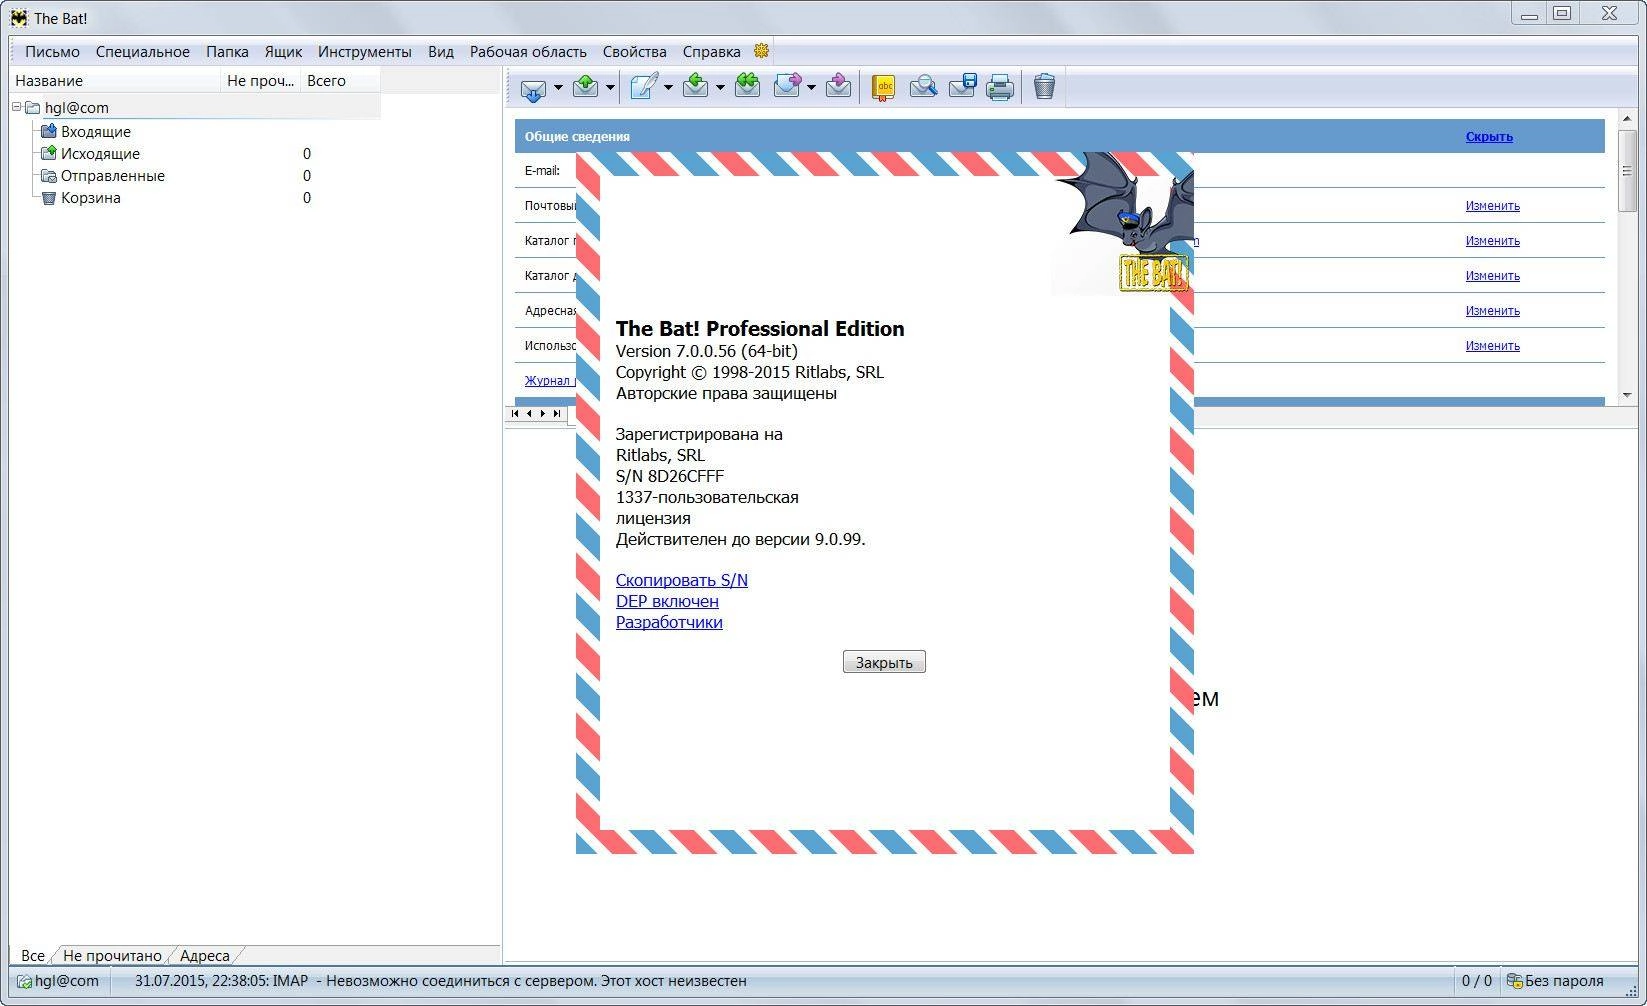Viewport: 1647px width, 1006px height.
Task: Select the Входящие folder
Action: (95, 132)
